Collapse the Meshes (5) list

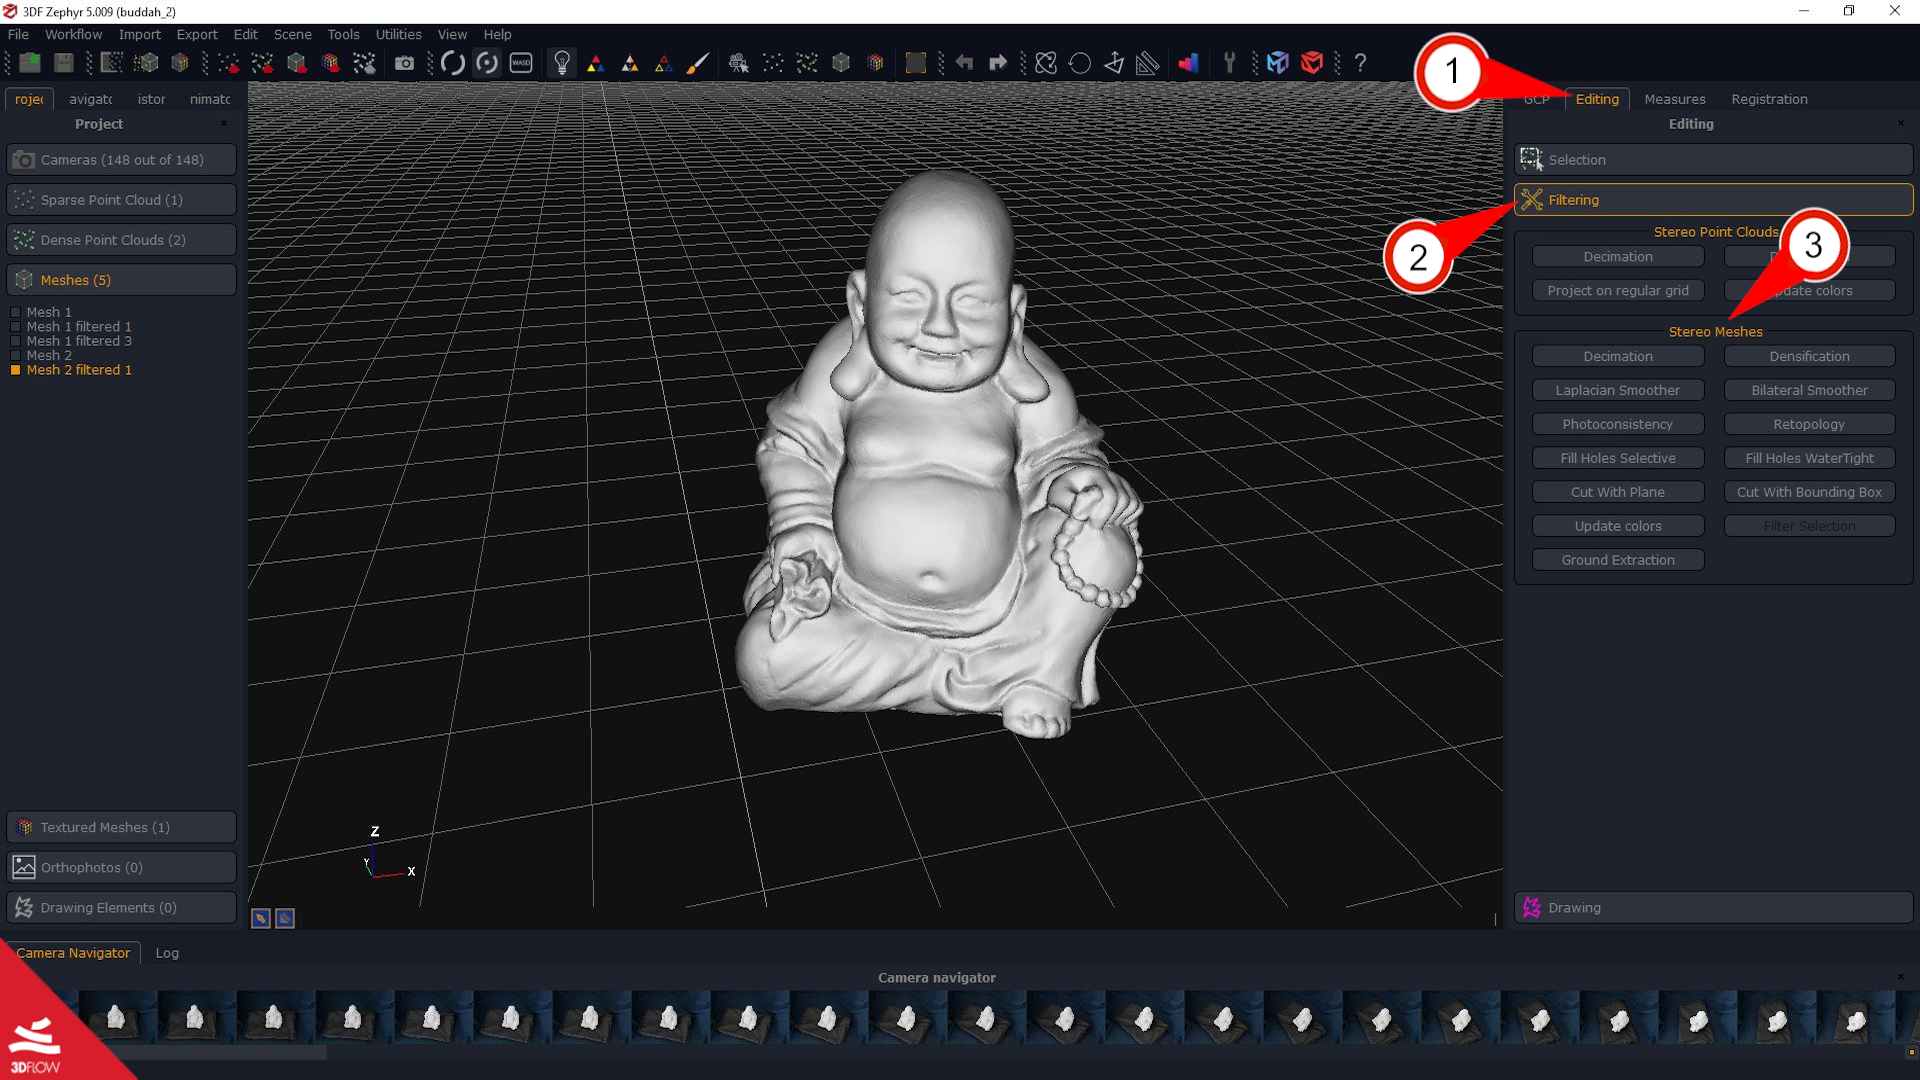coord(121,279)
